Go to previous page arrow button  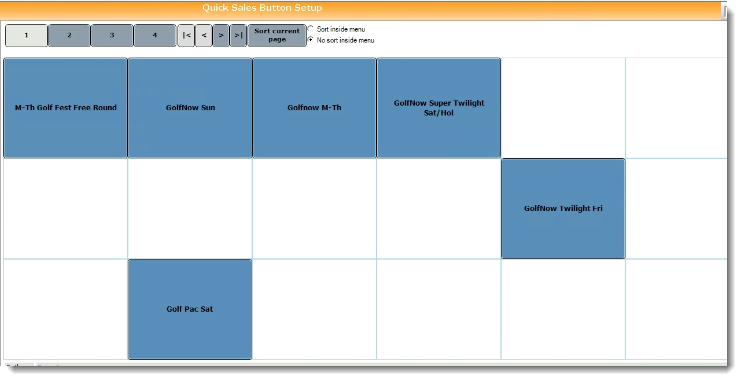203,35
